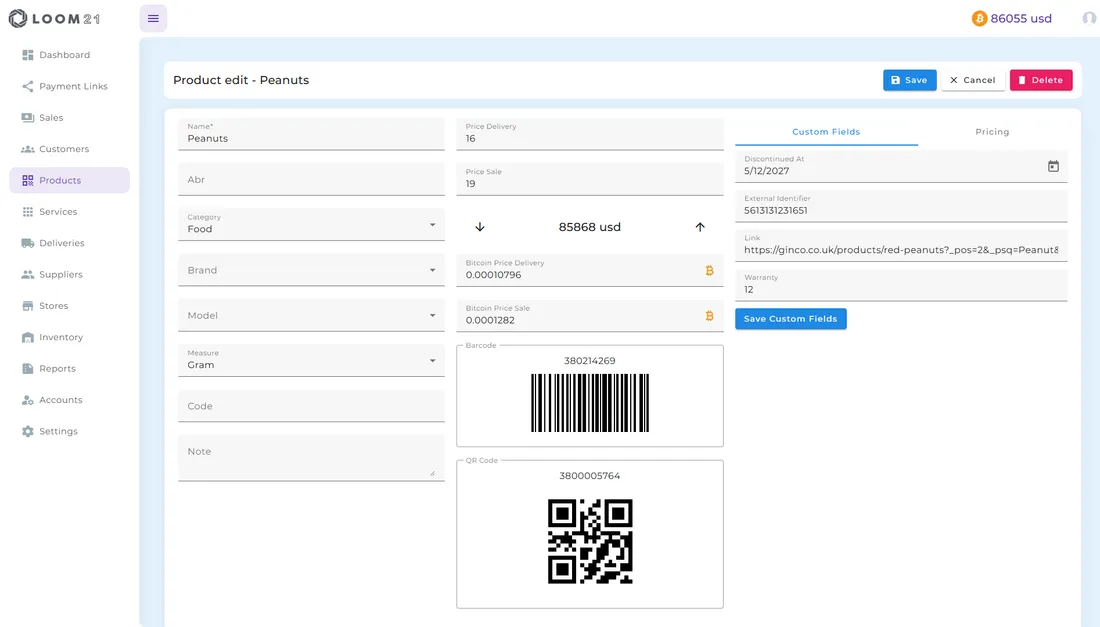This screenshot has height=627, width=1100.
Task: Click the Price Sale field with 19
Action: point(590,180)
